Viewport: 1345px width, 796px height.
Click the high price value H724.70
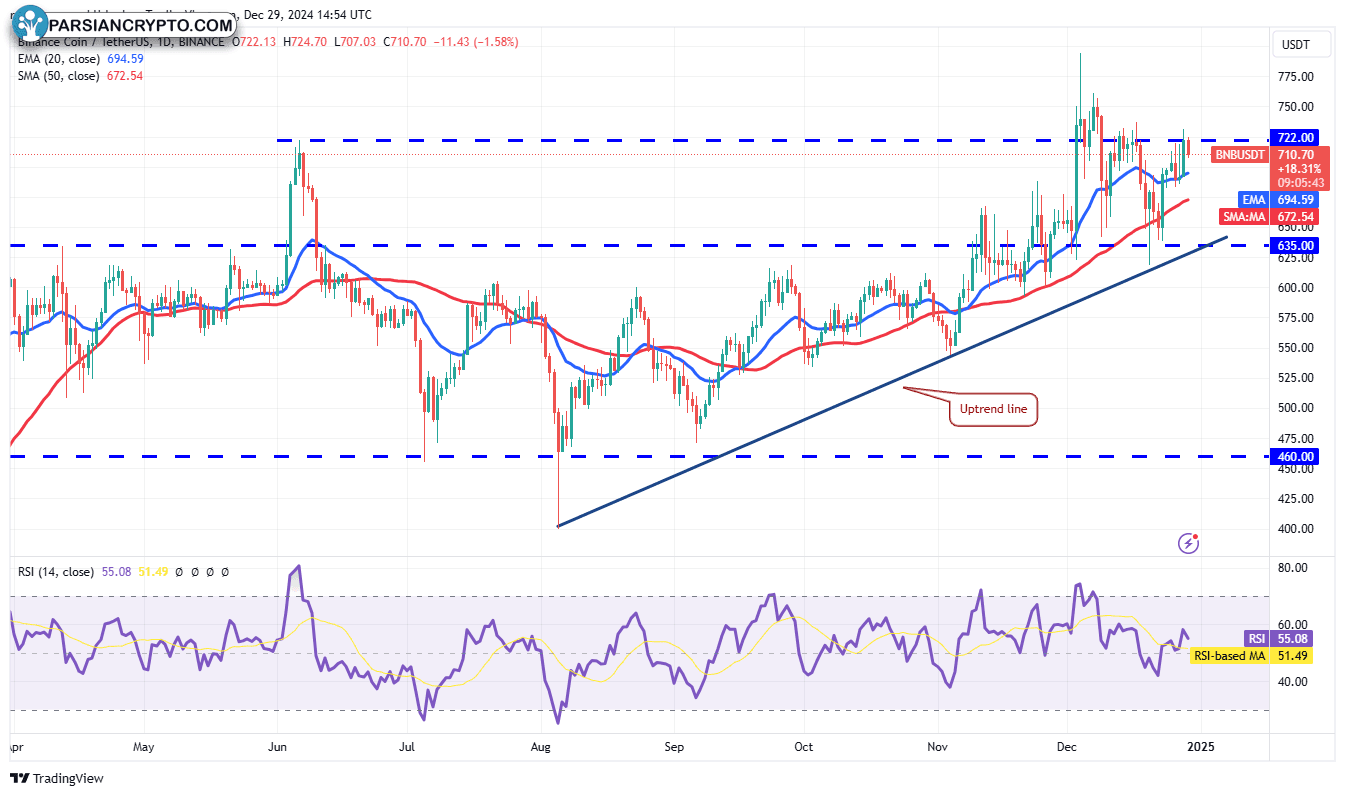(x=306, y=42)
